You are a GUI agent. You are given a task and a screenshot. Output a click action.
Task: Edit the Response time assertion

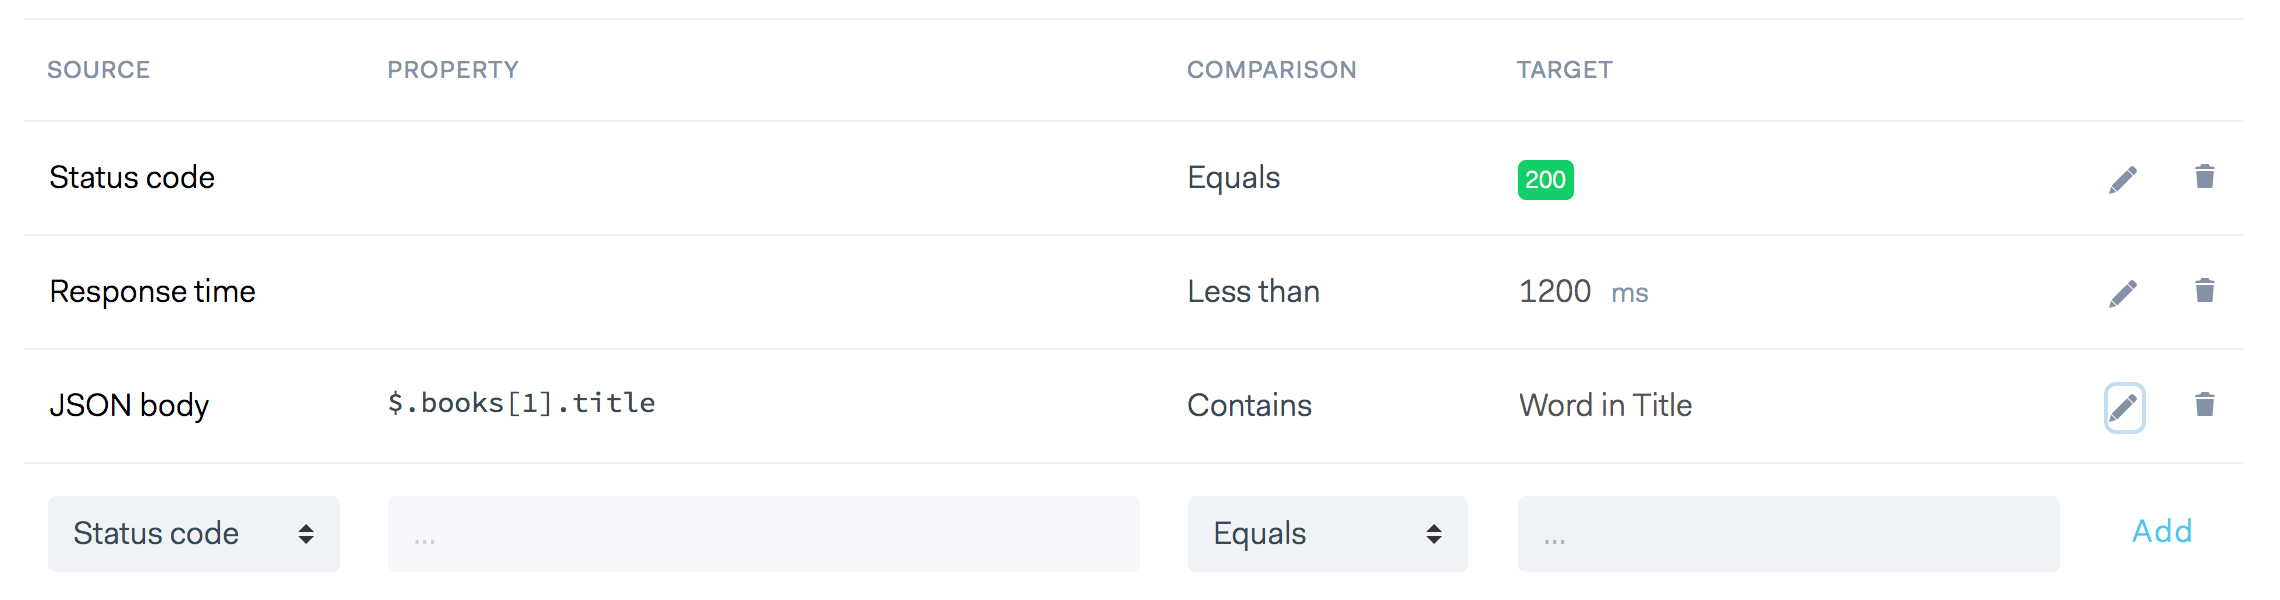pyautogui.click(x=2125, y=291)
